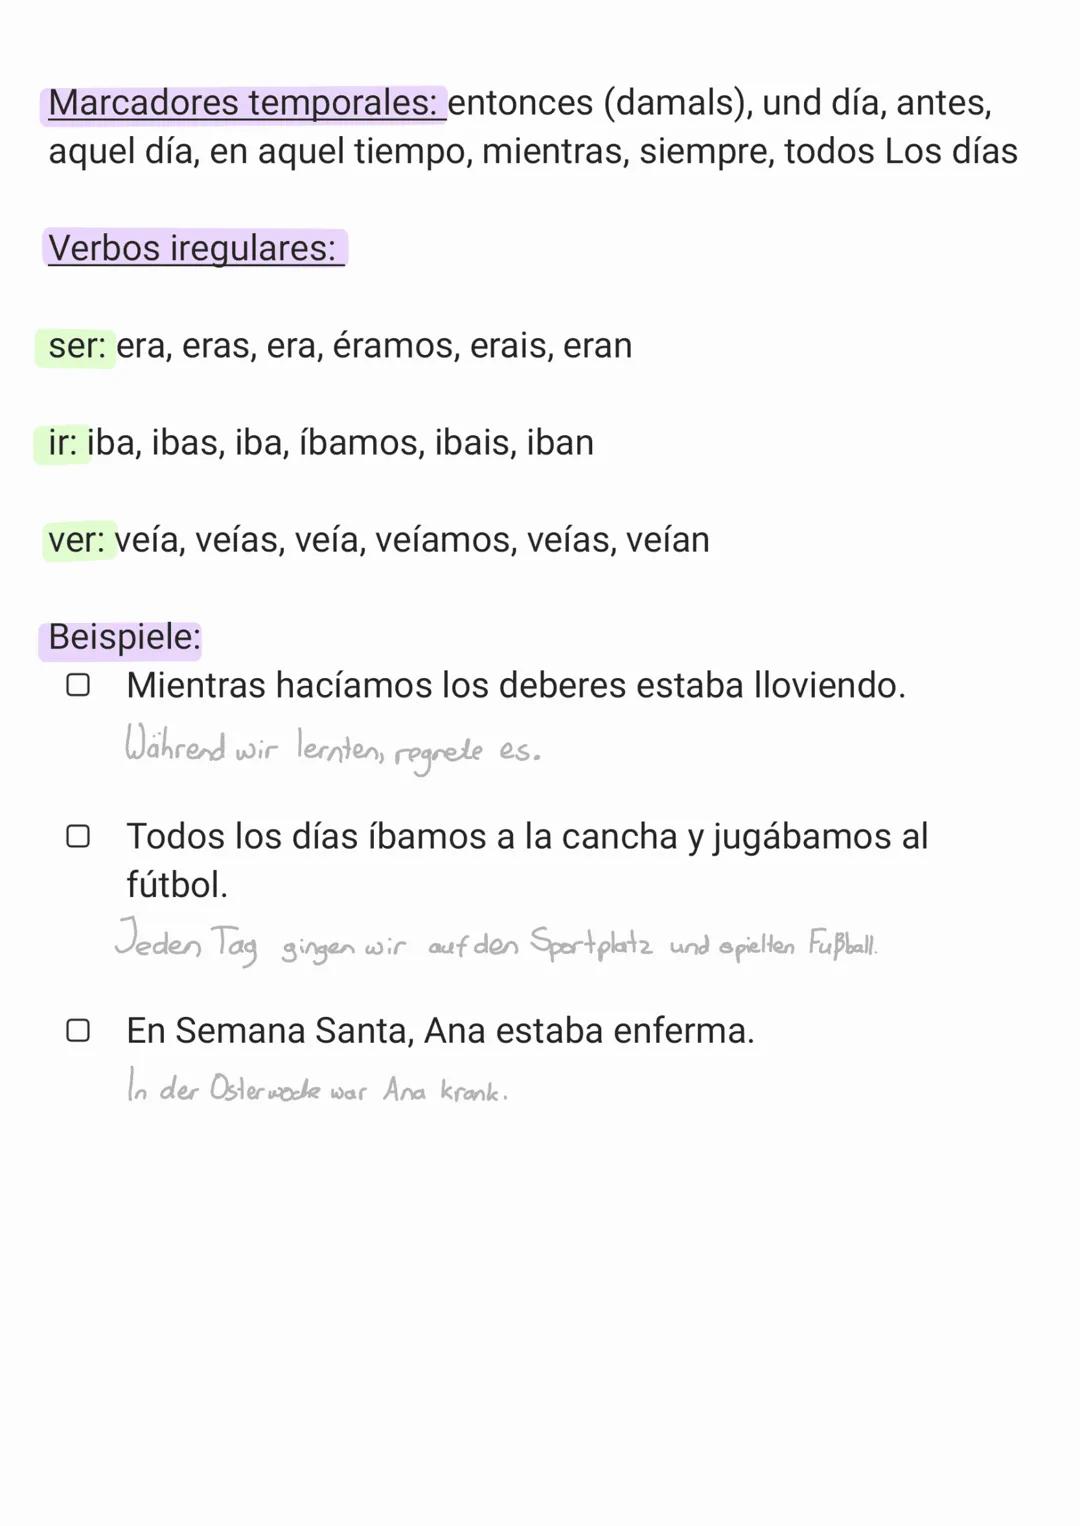Click the green highlighted "ser:" label
Image resolution: width=1080 pixels, height=1526 pixels.
(76, 346)
